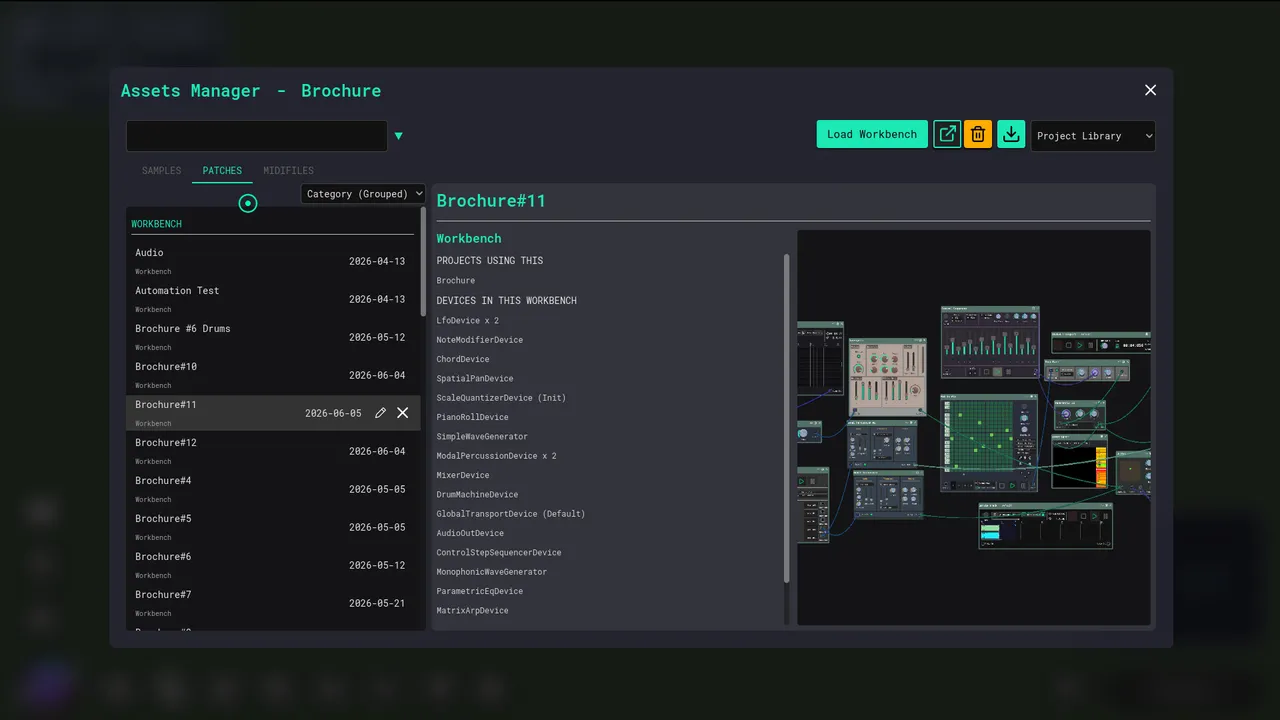Screen dimensions: 1280x720
Task: Switch to the PATCHES tab
Action: [x=222, y=171]
